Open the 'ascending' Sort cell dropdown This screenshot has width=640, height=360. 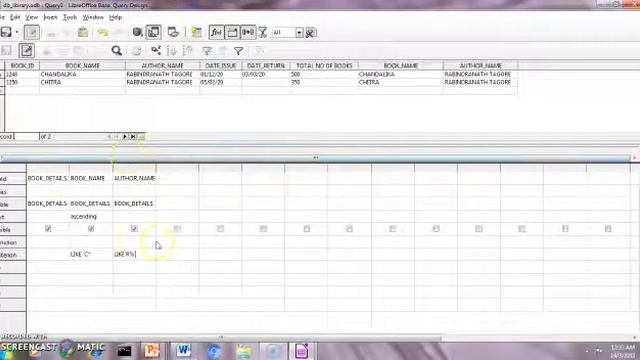[91, 216]
